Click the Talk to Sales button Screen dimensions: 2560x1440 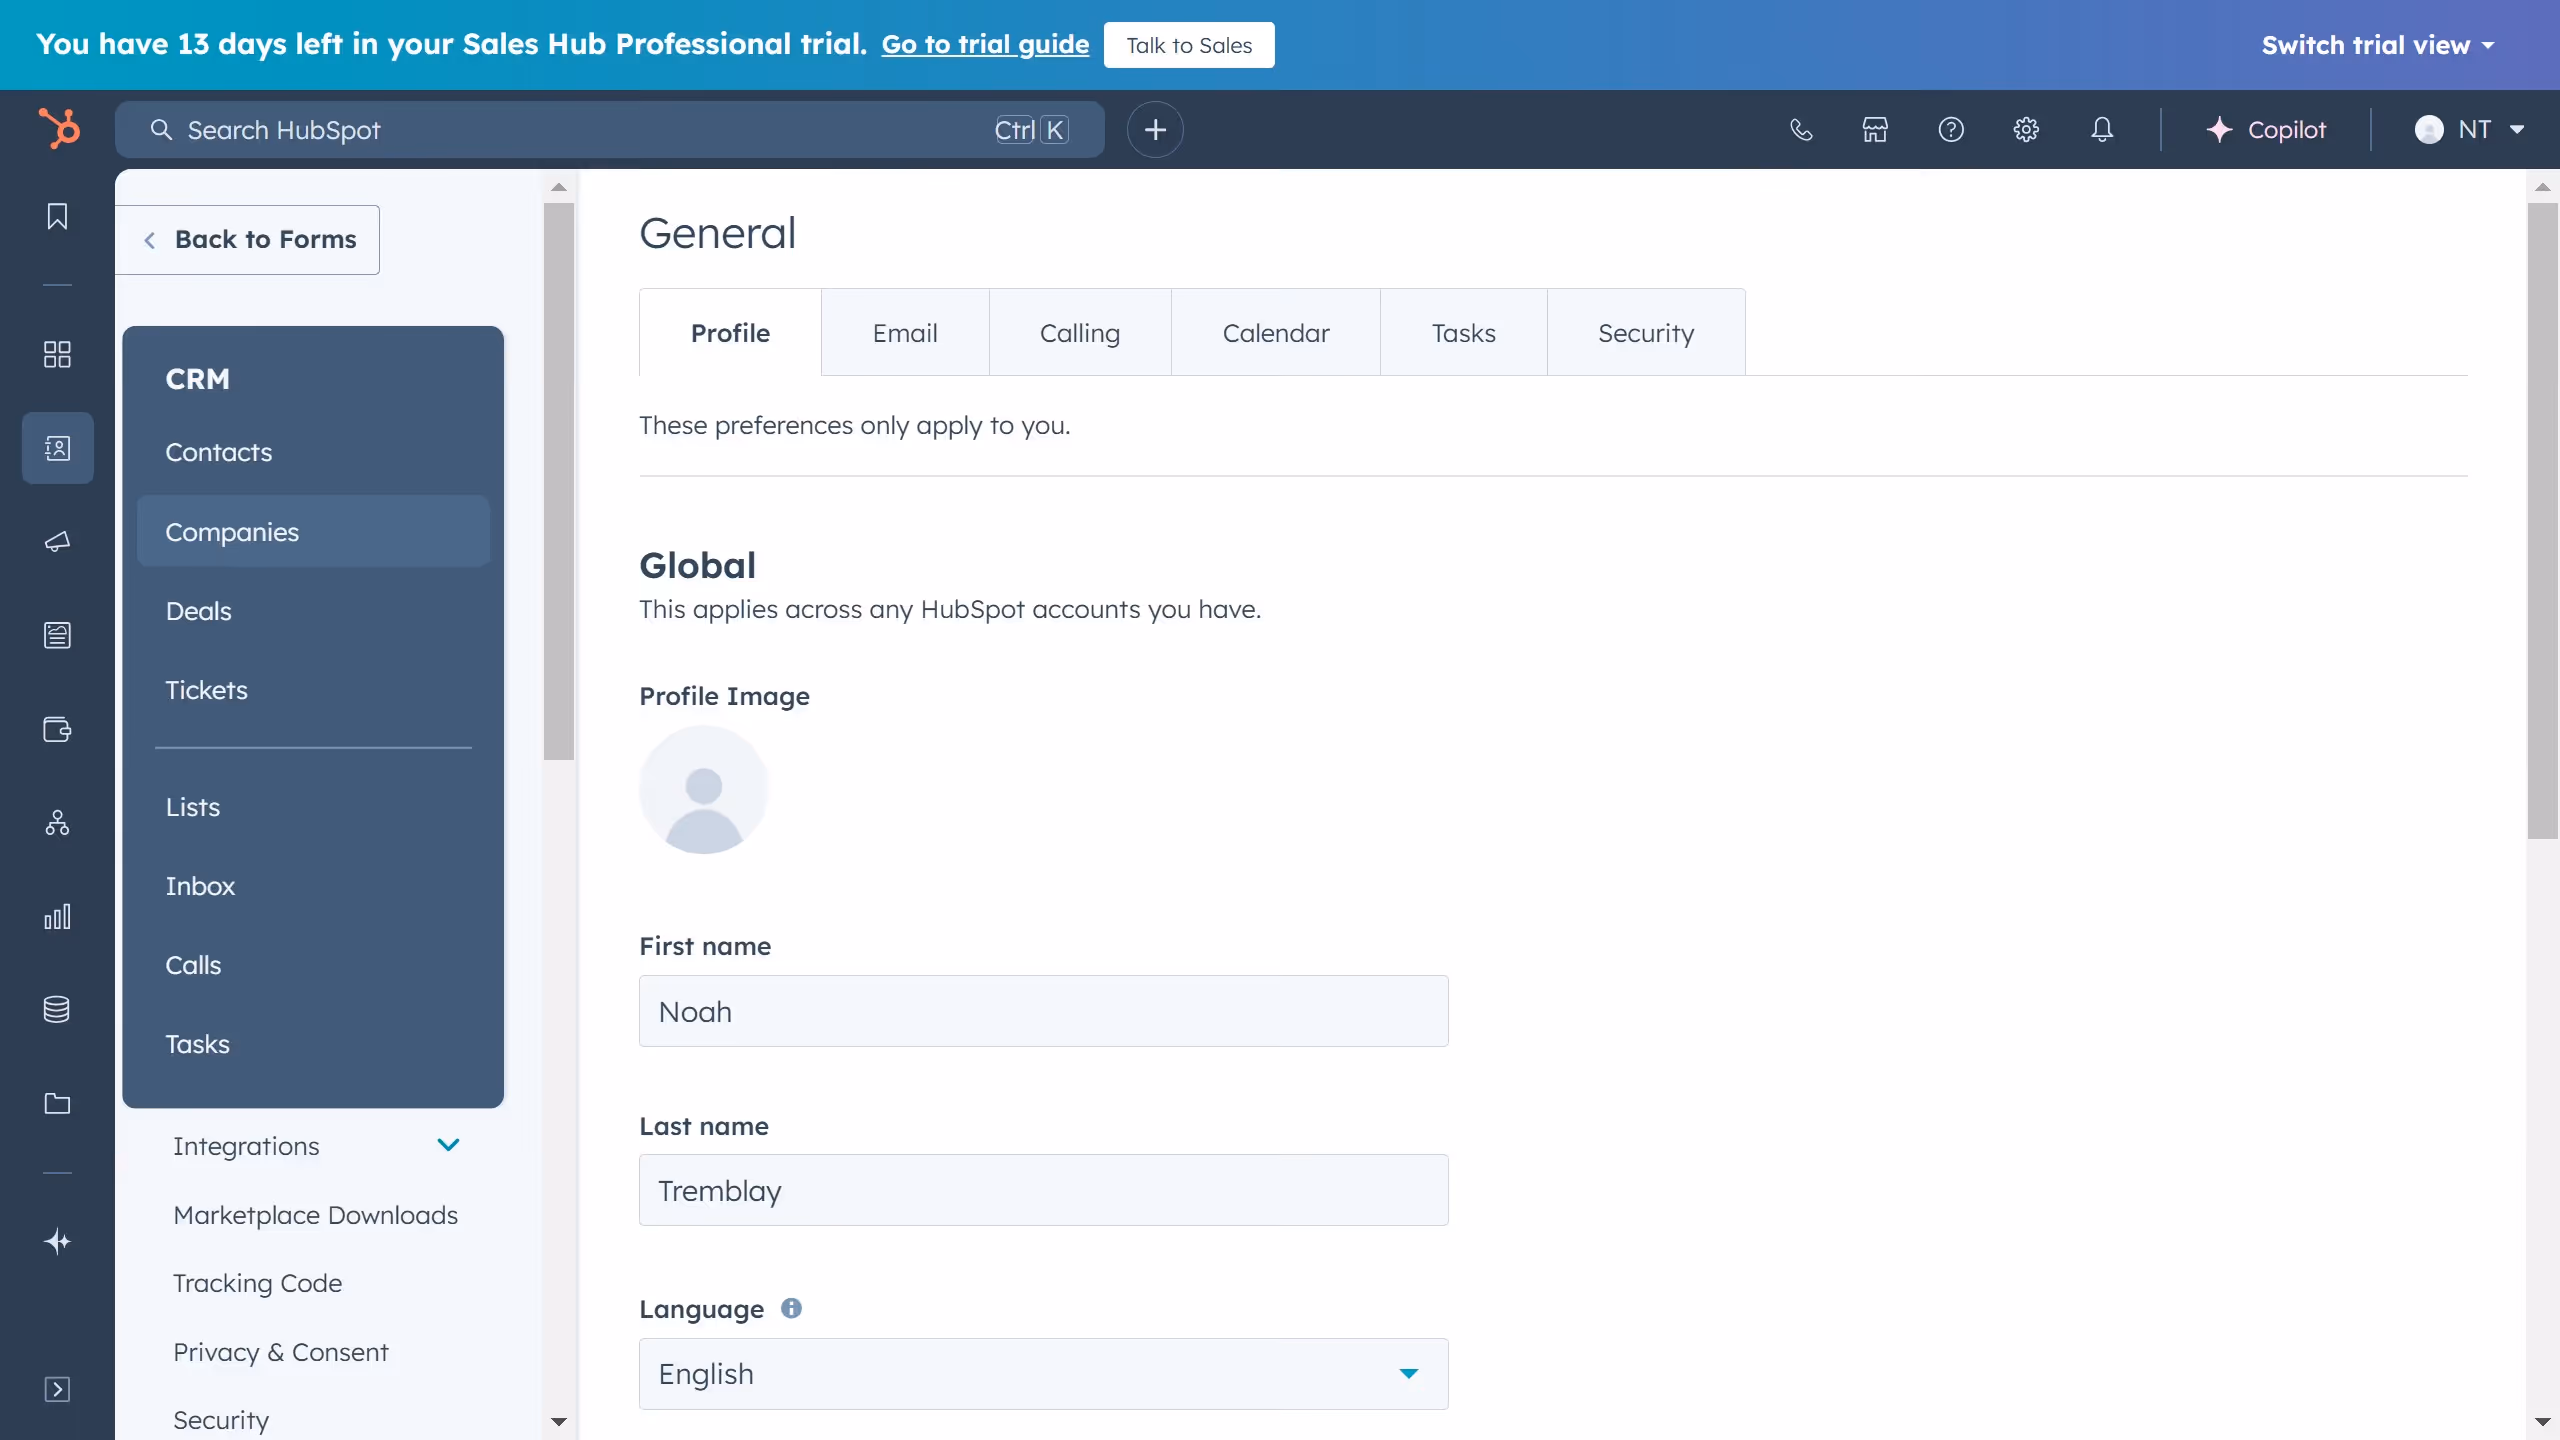click(1188, 44)
